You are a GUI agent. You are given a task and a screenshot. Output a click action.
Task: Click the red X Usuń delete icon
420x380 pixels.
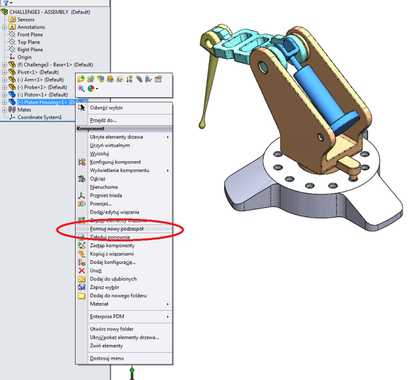click(82, 270)
